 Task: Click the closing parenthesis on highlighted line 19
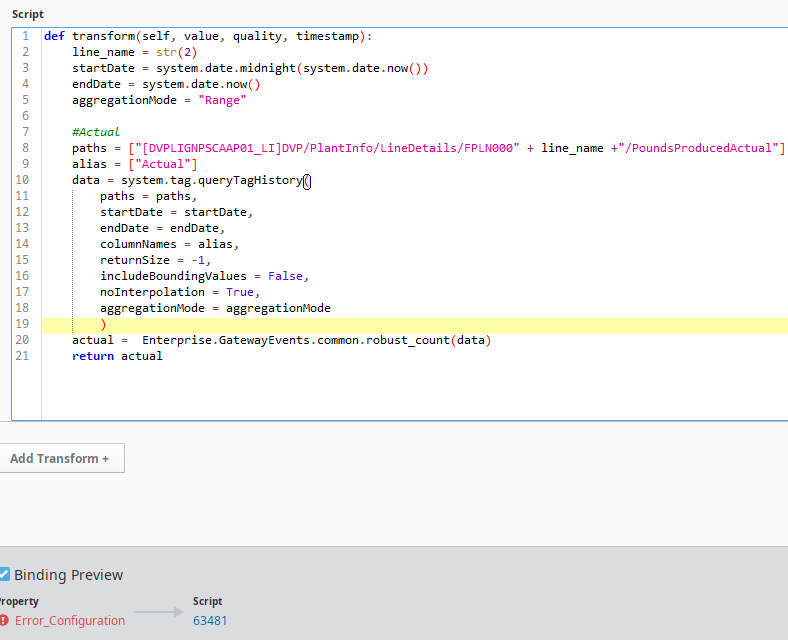[x=103, y=325]
